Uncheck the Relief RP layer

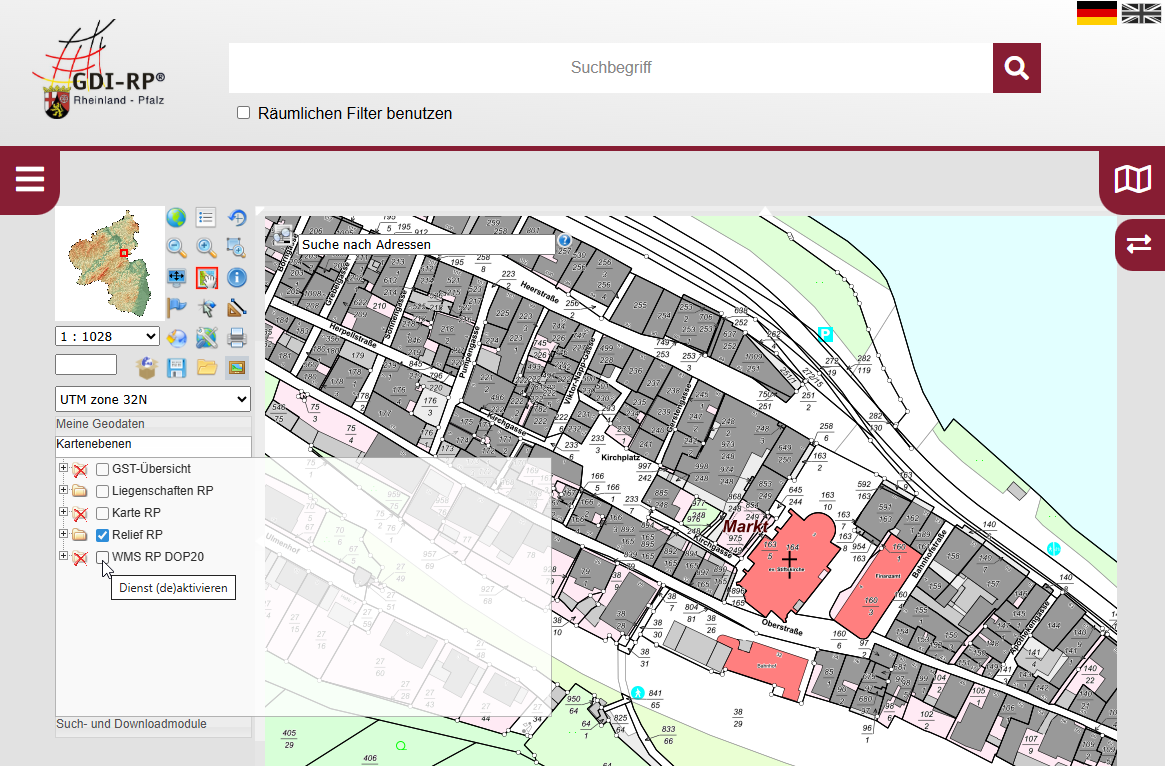coord(102,535)
